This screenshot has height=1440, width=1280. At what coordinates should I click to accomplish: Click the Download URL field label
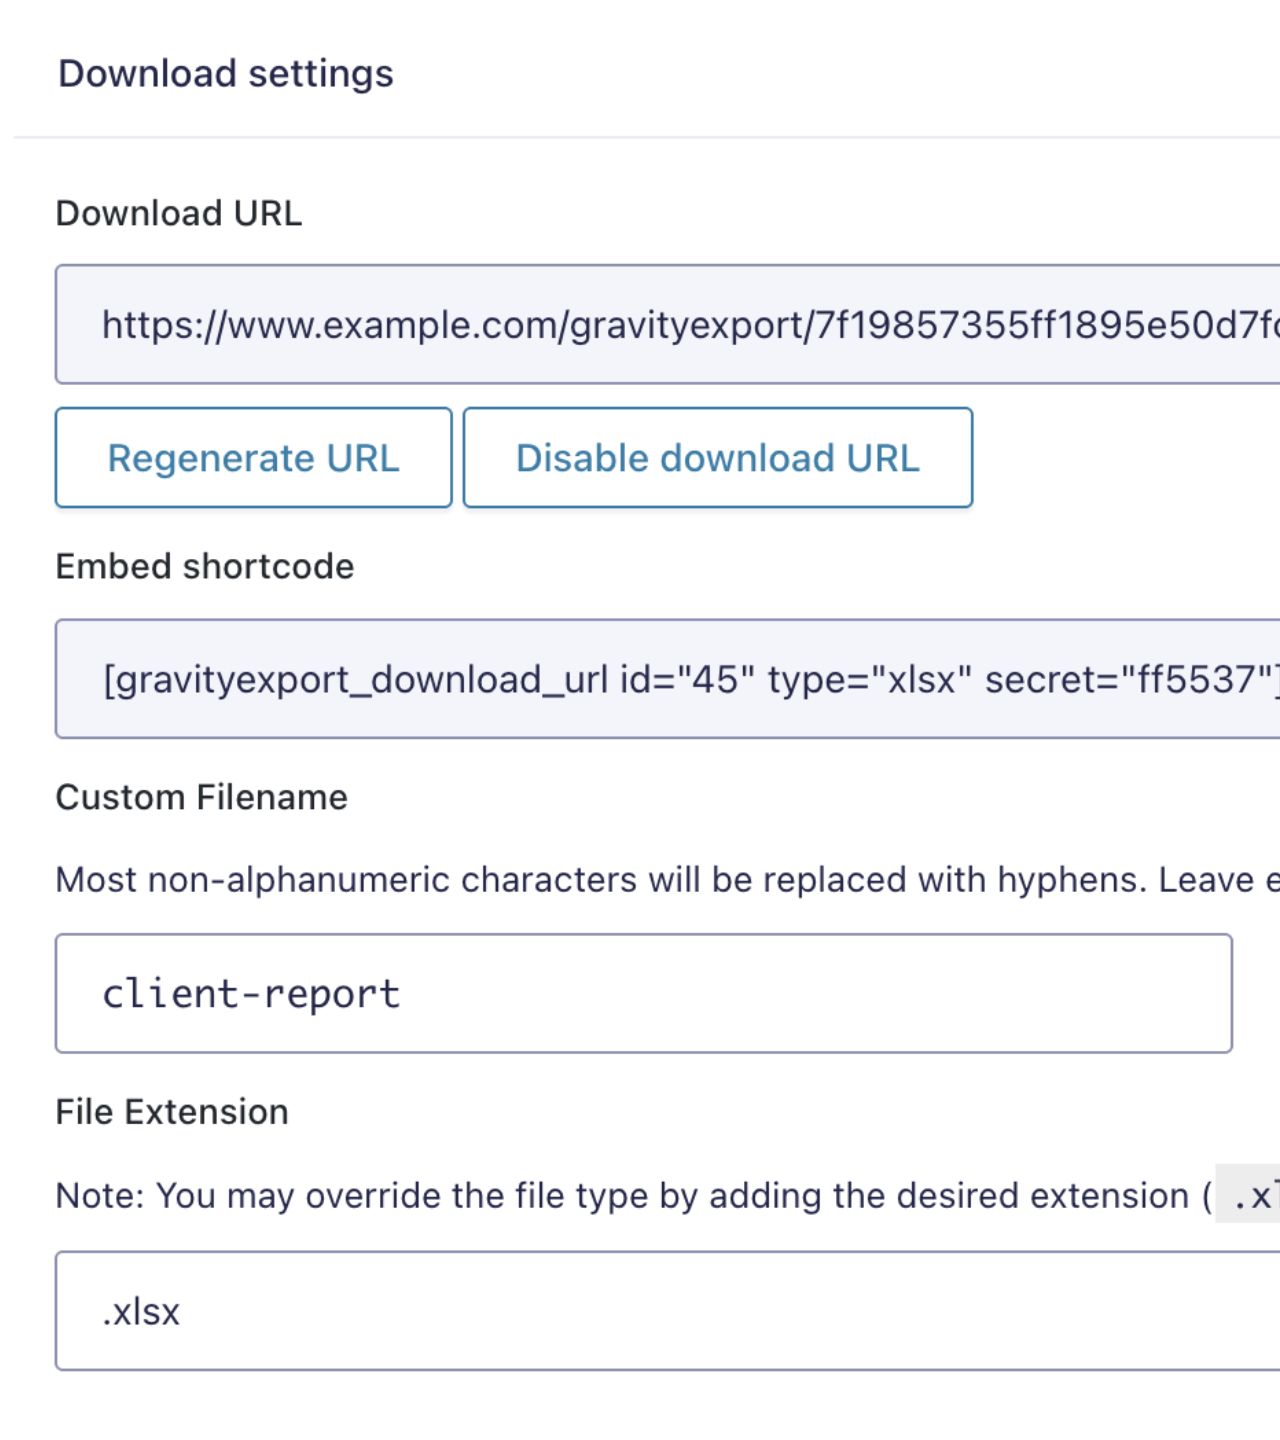point(179,213)
